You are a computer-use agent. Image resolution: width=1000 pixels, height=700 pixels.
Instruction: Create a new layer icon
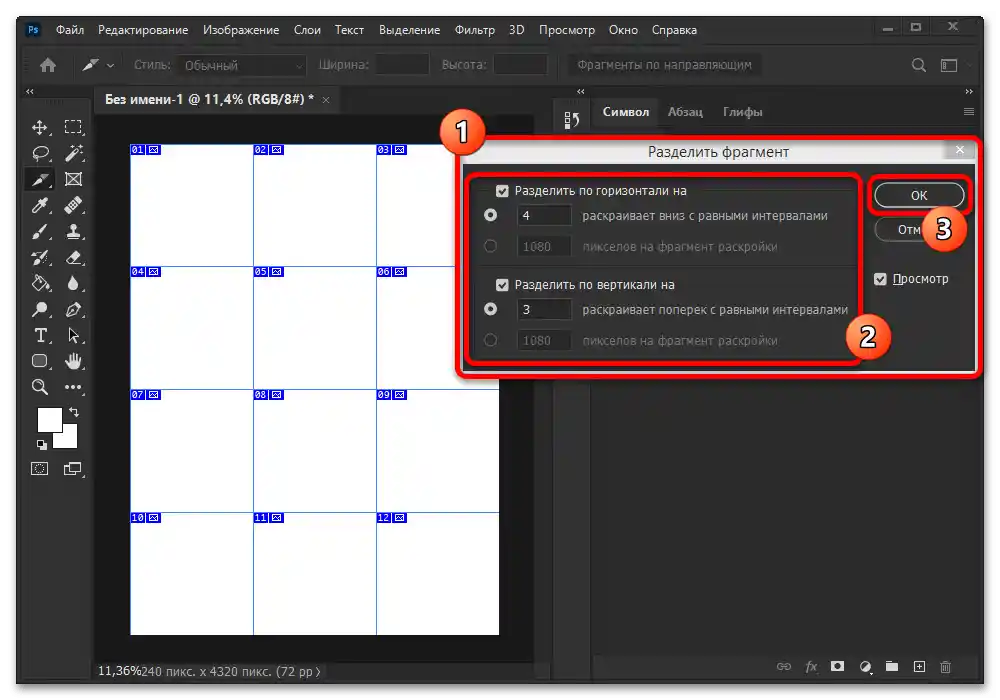pyautogui.click(x=919, y=666)
